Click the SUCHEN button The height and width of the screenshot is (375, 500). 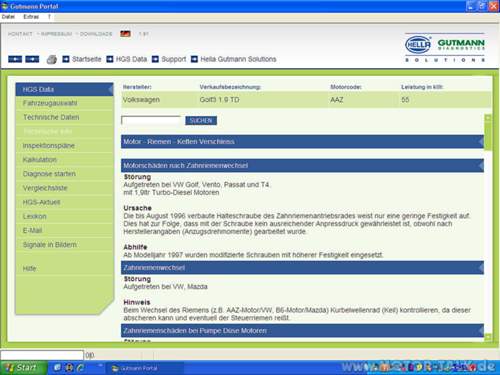coord(201,121)
